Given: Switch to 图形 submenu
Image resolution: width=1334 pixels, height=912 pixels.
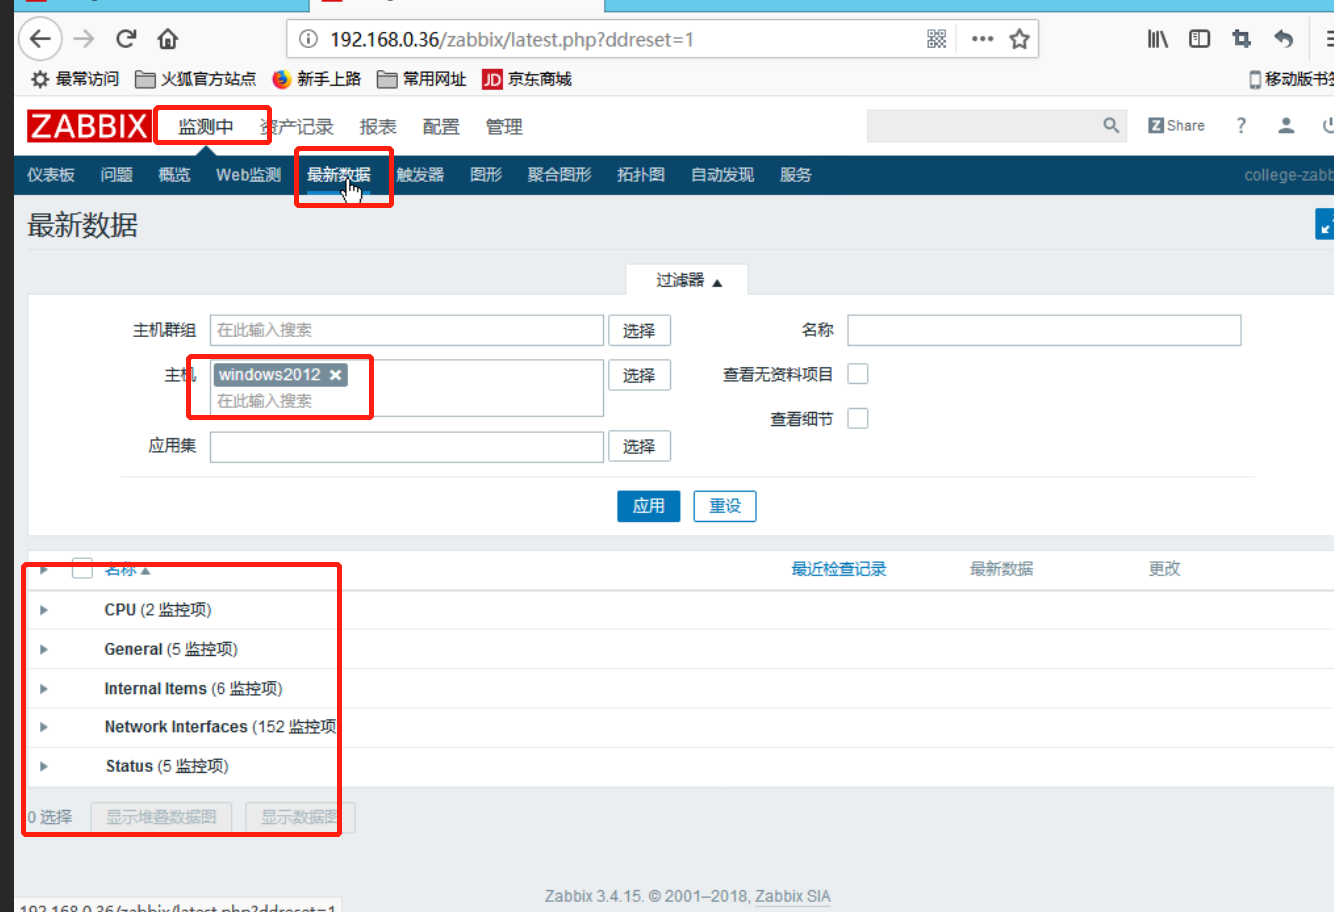Looking at the screenshot, I should pyautogui.click(x=486, y=175).
